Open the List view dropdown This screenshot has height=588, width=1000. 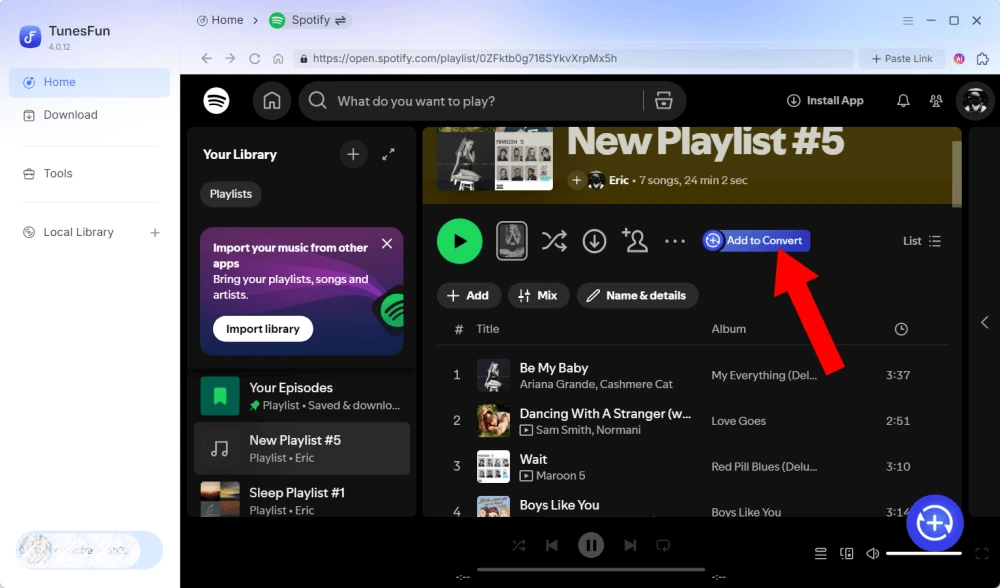(x=922, y=241)
